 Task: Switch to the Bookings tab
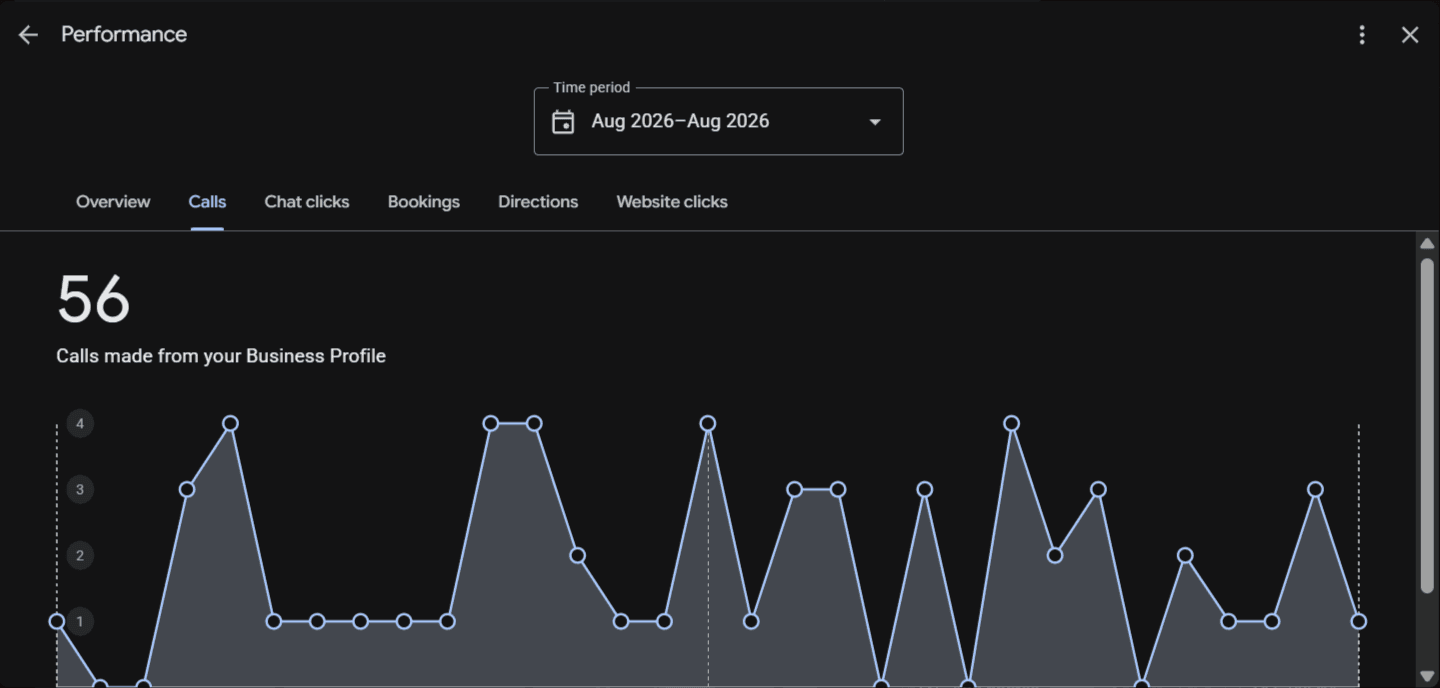(x=424, y=202)
